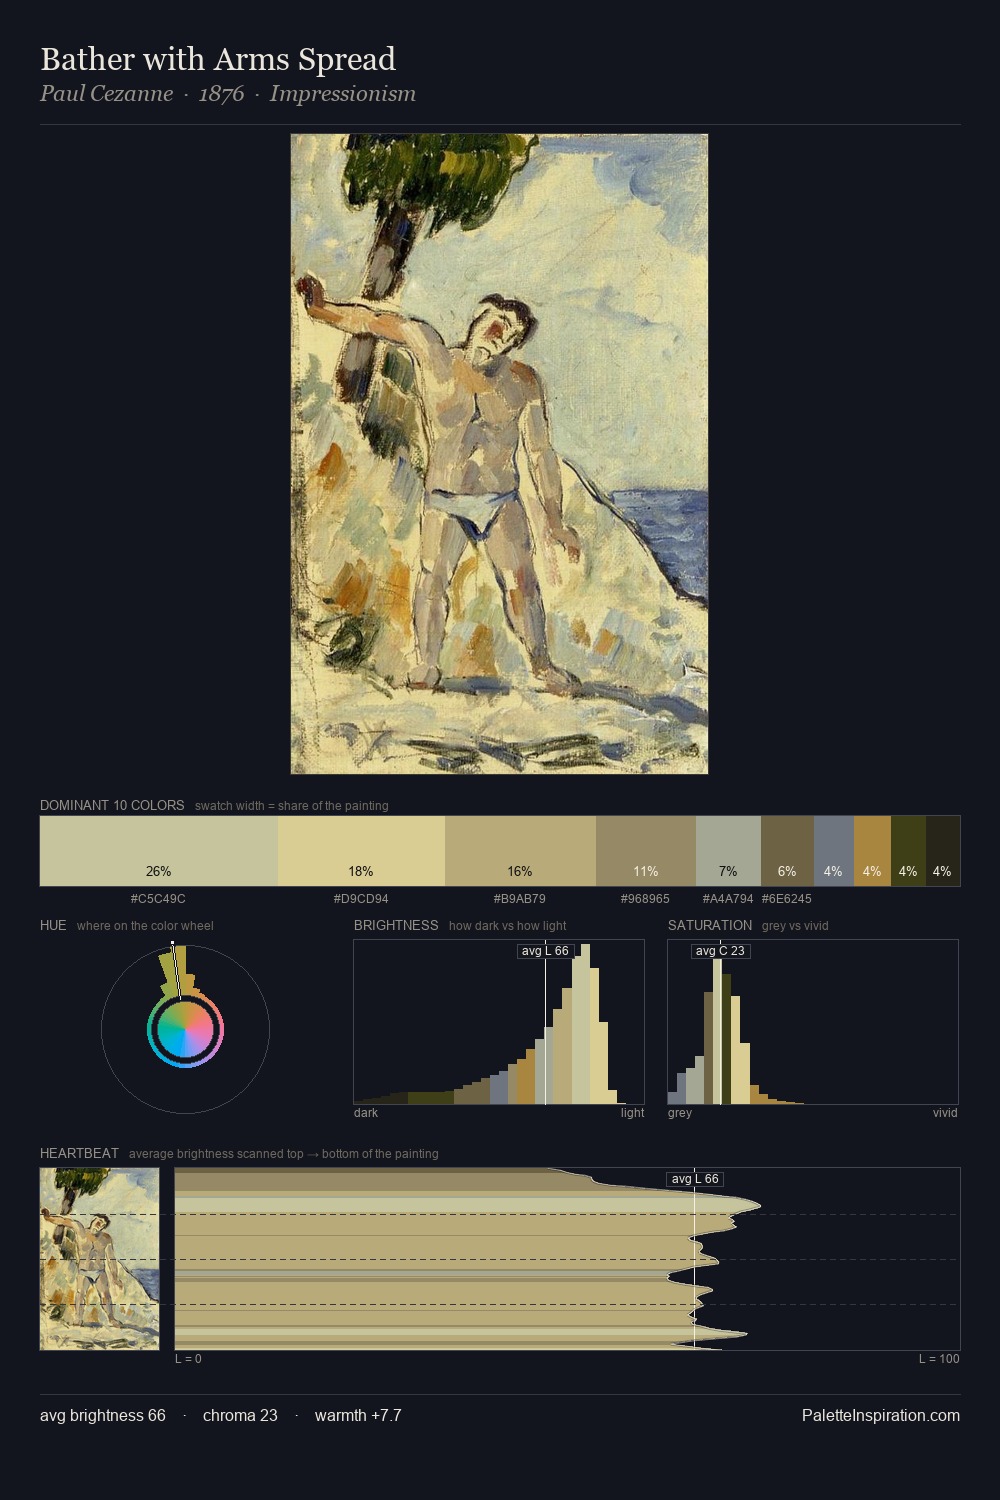Viewport: 1000px width, 1500px height.
Task: Select the 18% swatch #D9CD94
Action: [x=361, y=851]
